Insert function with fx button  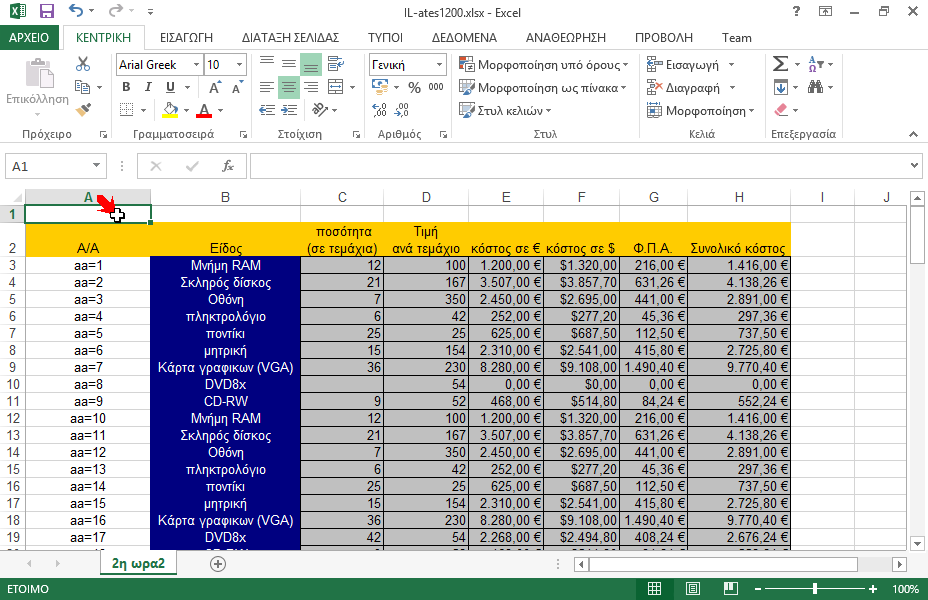tap(228, 166)
